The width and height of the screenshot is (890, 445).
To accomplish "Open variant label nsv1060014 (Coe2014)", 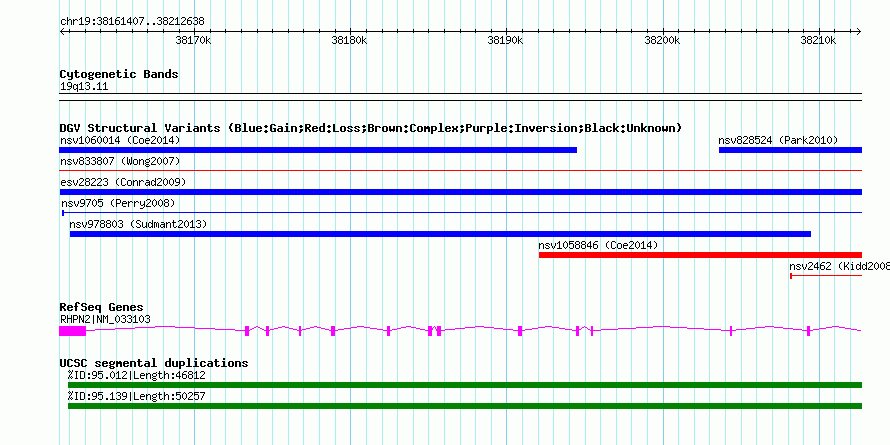I will pos(120,140).
